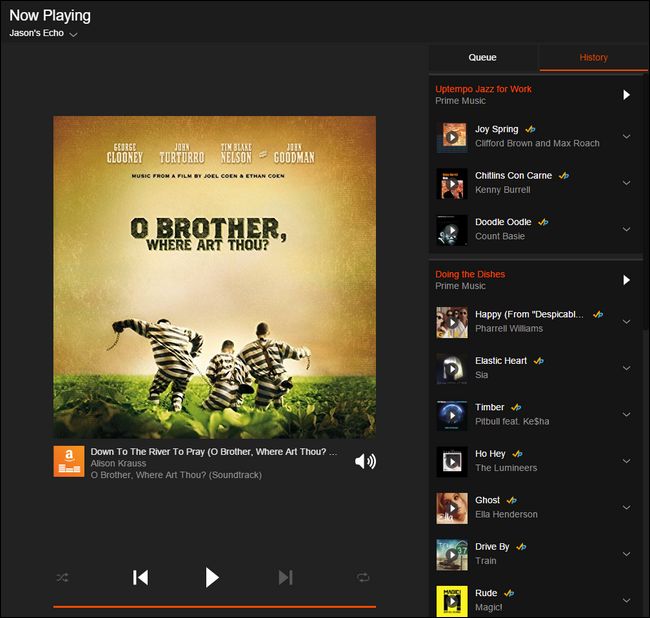Viewport: 650px width, 618px height.
Task: Skip to the next track
Action: [x=286, y=577]
